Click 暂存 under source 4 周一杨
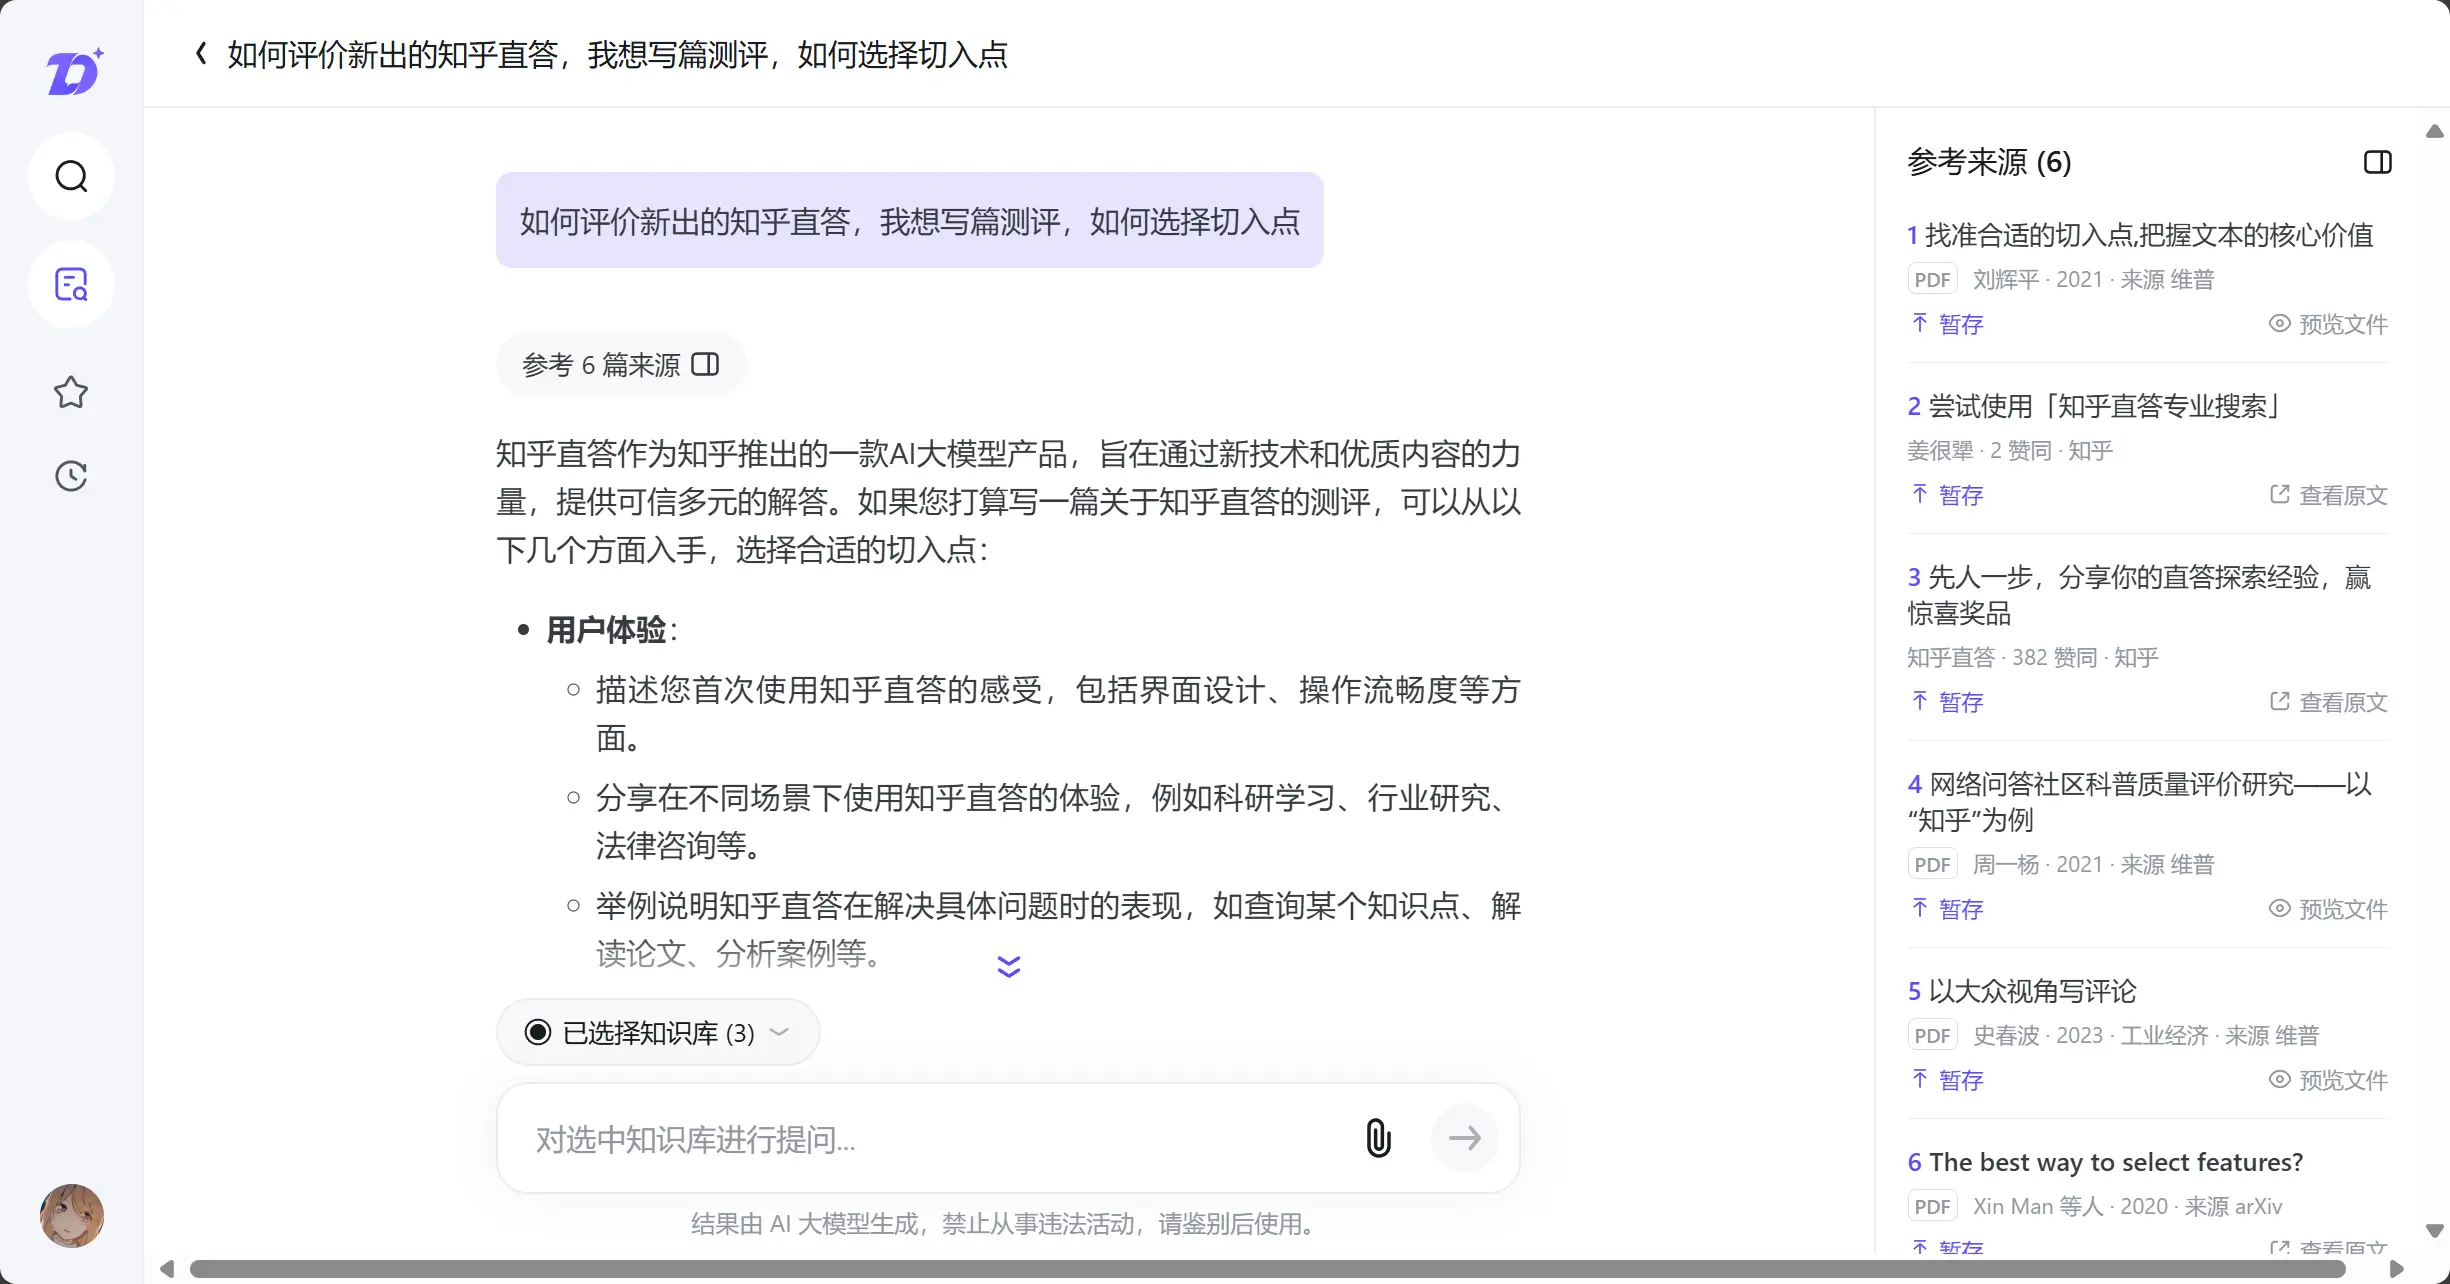 click(x=1948, y=909)
